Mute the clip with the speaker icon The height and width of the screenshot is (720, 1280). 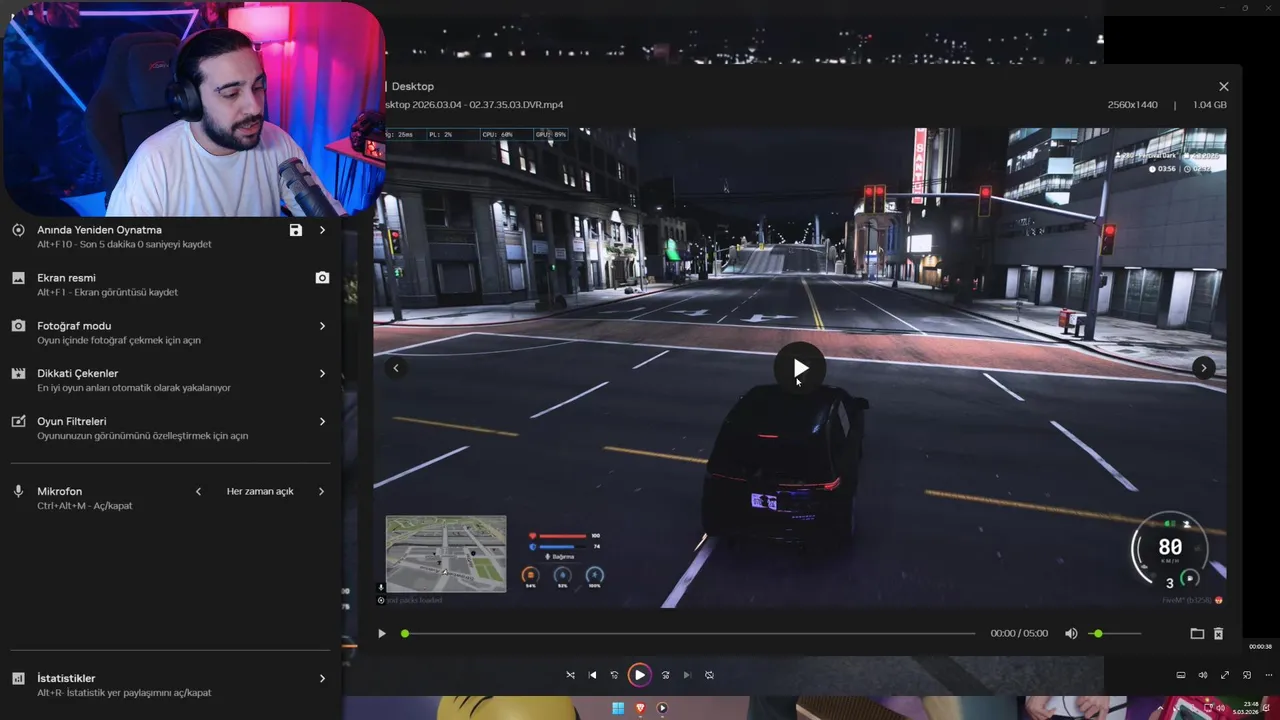tap(1071, 633)
